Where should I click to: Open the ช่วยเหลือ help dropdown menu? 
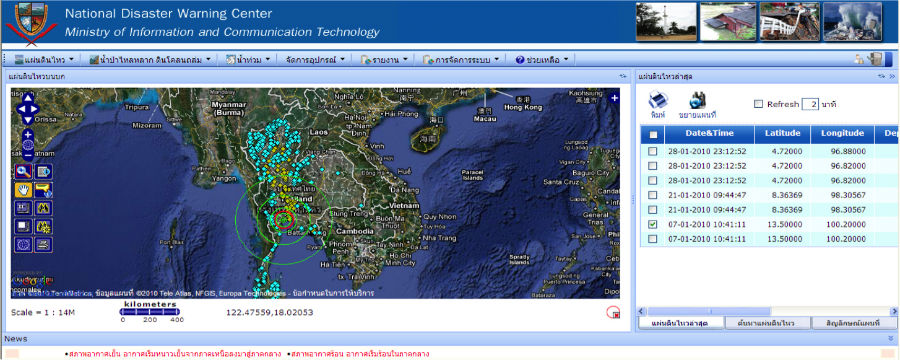click(542, 59)
